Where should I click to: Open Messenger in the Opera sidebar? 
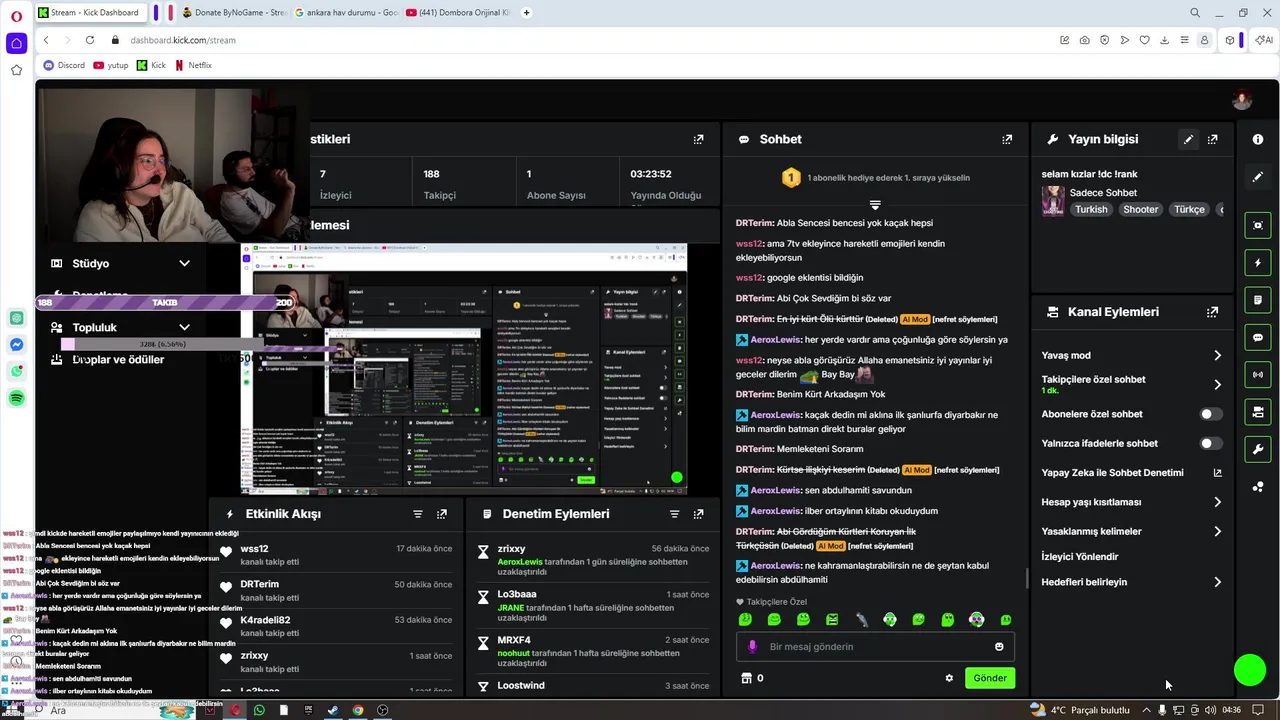pos(17,345)
